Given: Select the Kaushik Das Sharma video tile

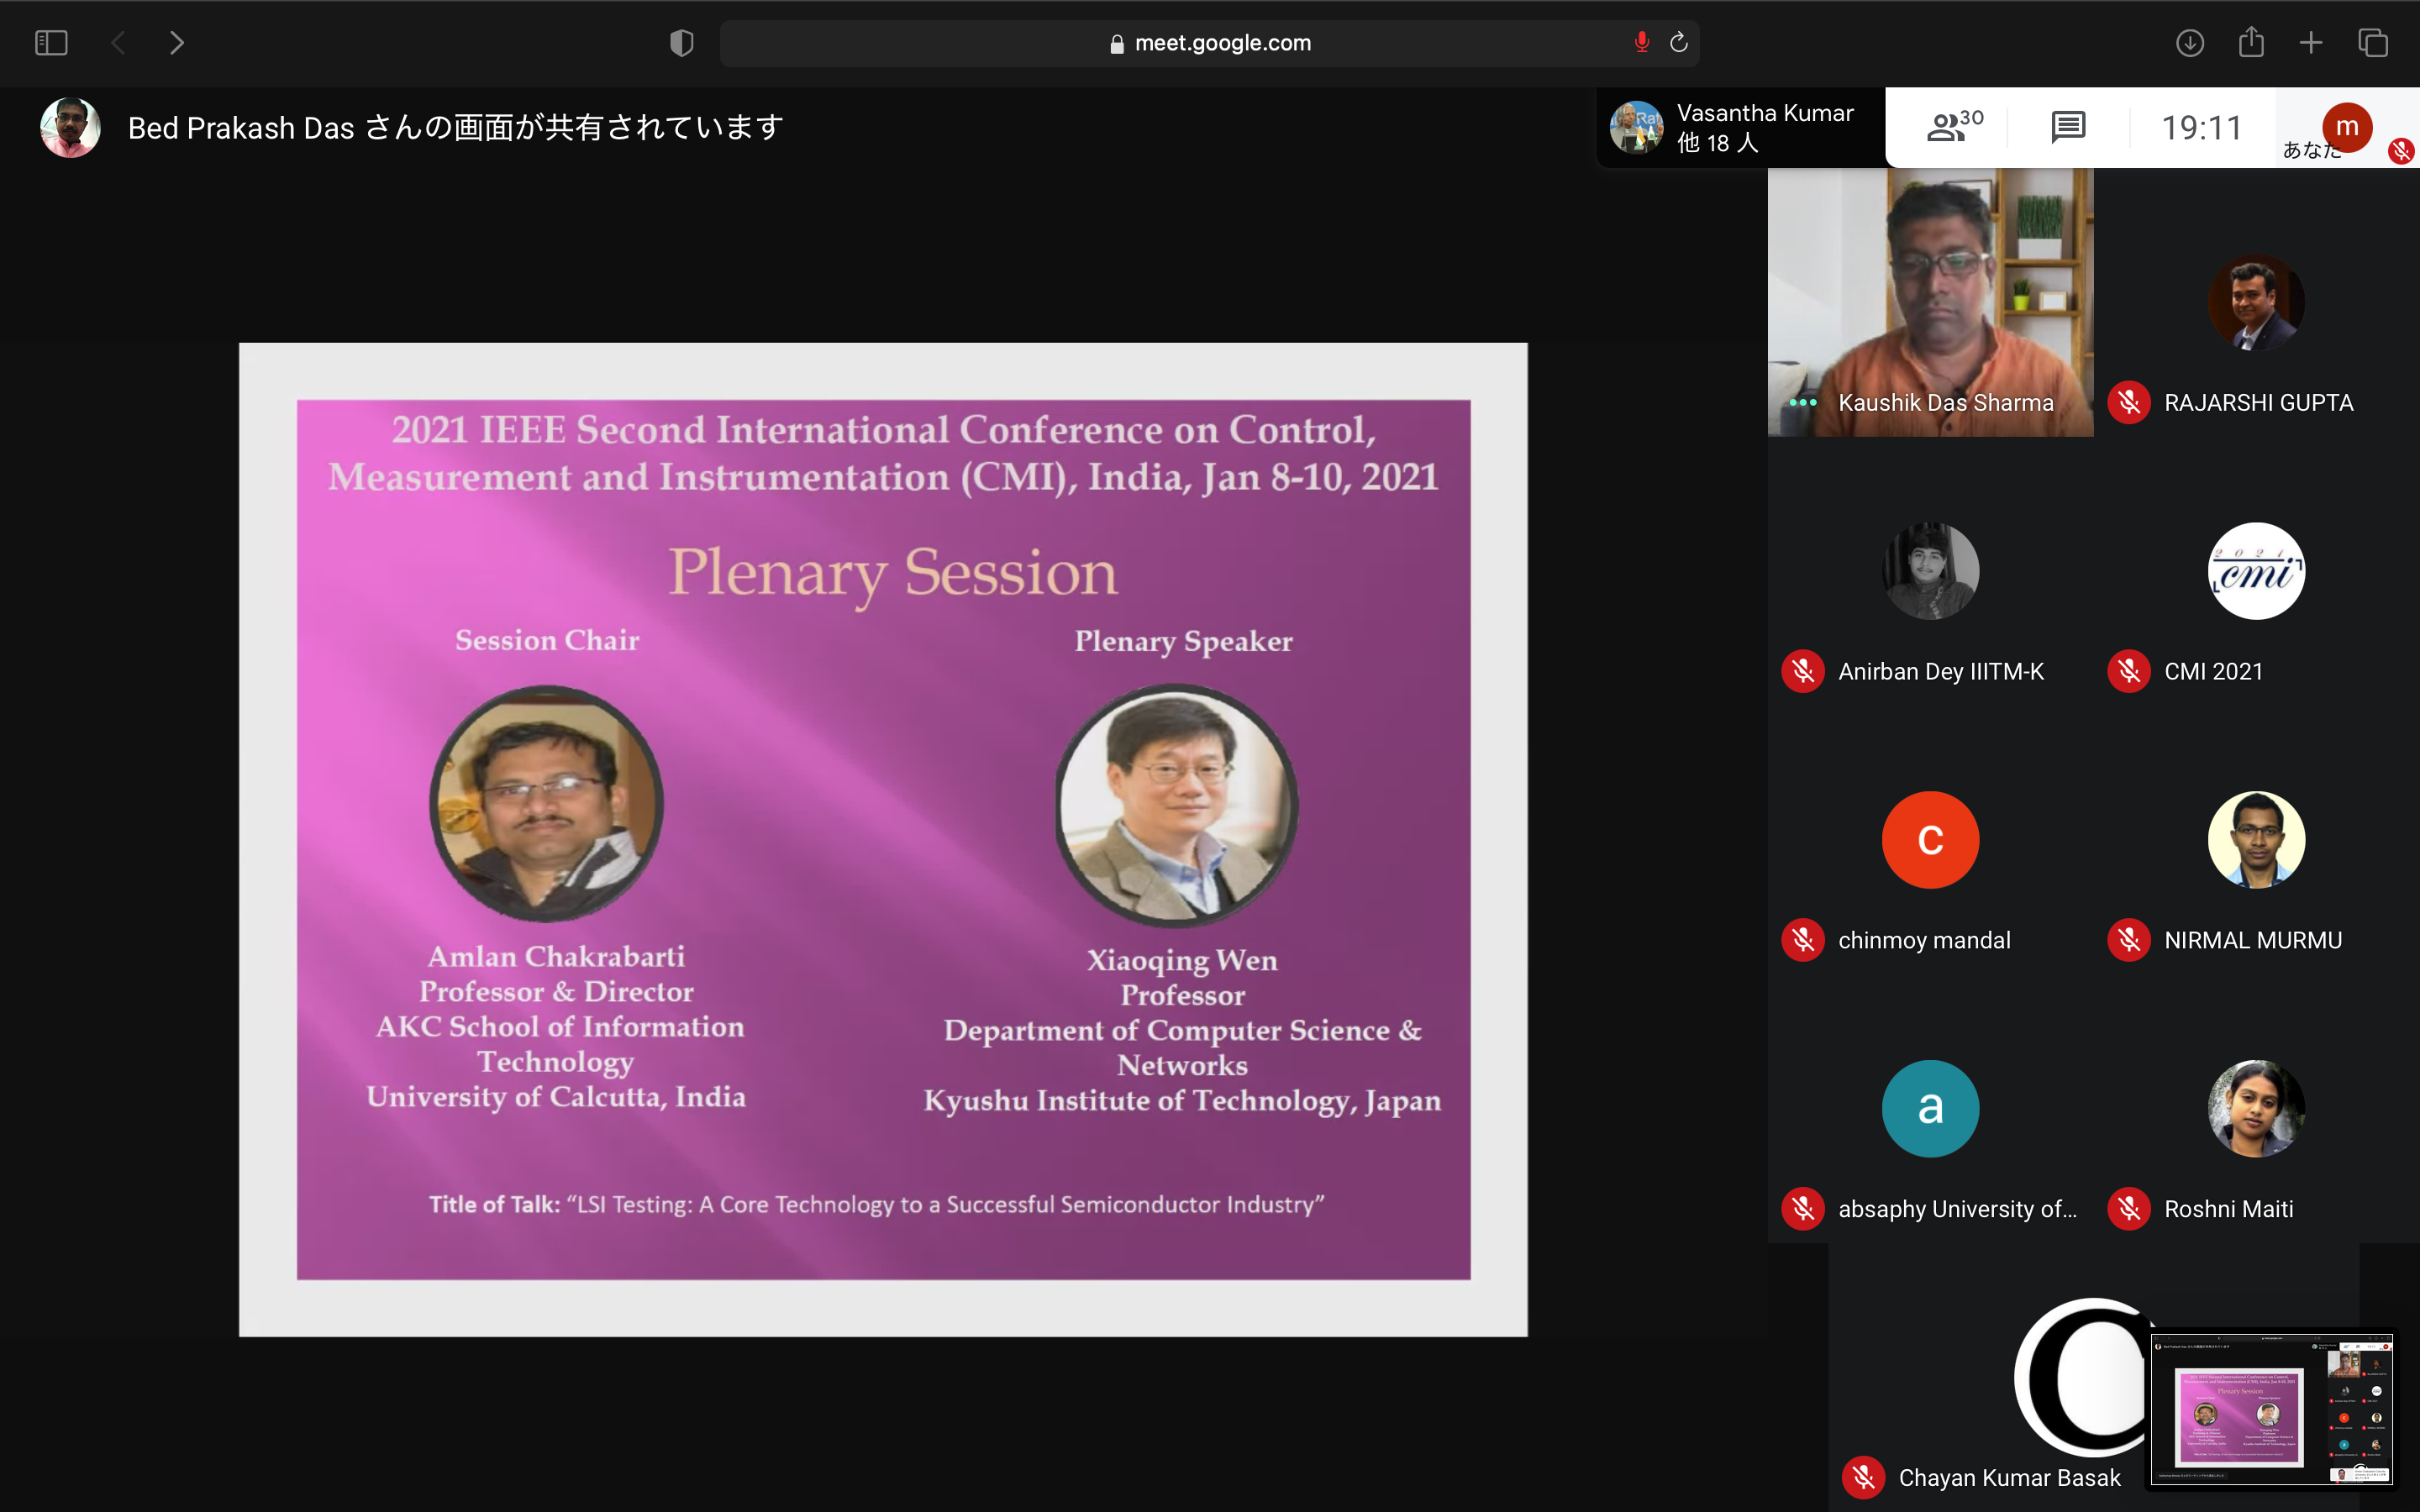Looking at the screenshot, I should tap(1930, 302).
